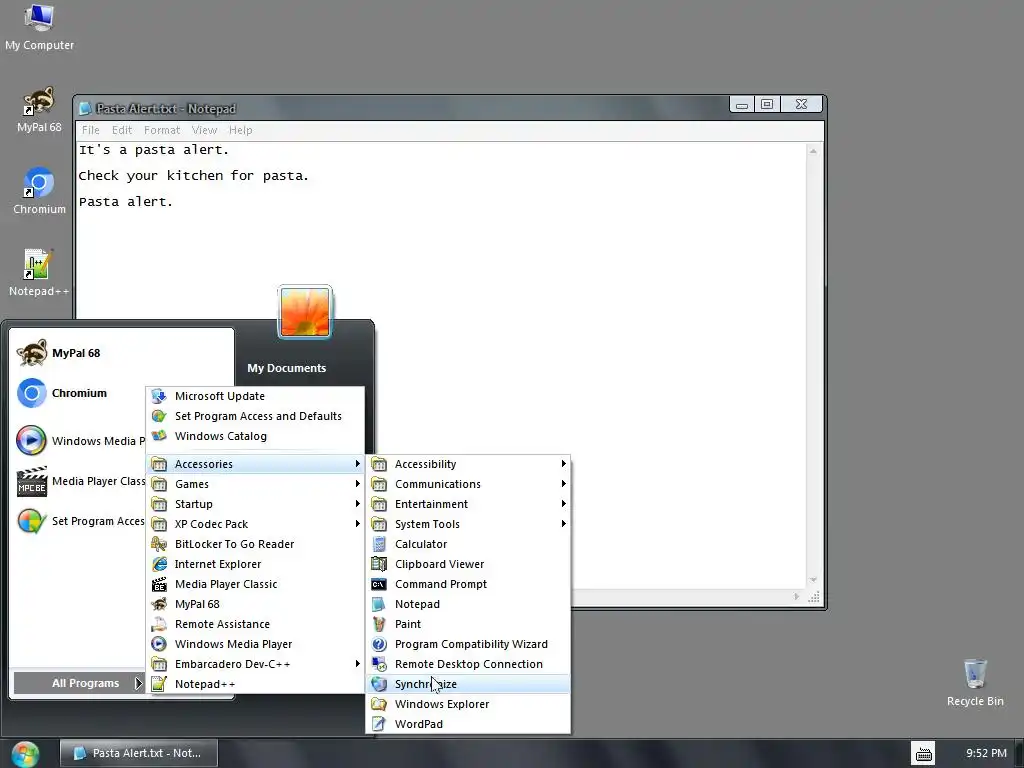Expand the Embarcadero Dev-C++ folder
Viewport: 1024px width, 768px height.
[x=255, y=664]
